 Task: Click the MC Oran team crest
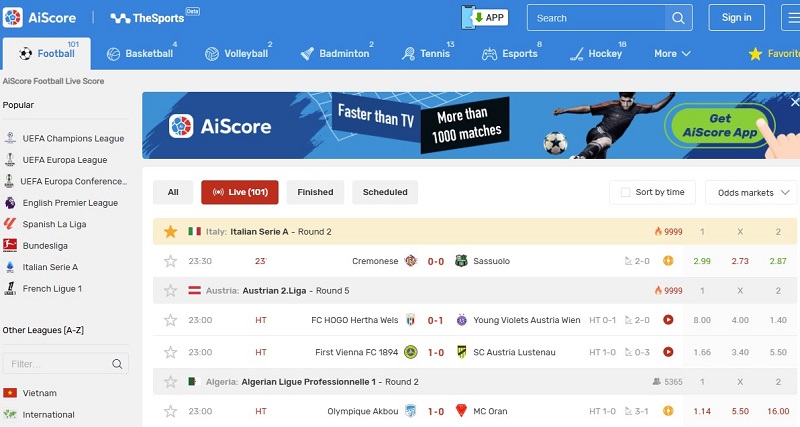461,411
